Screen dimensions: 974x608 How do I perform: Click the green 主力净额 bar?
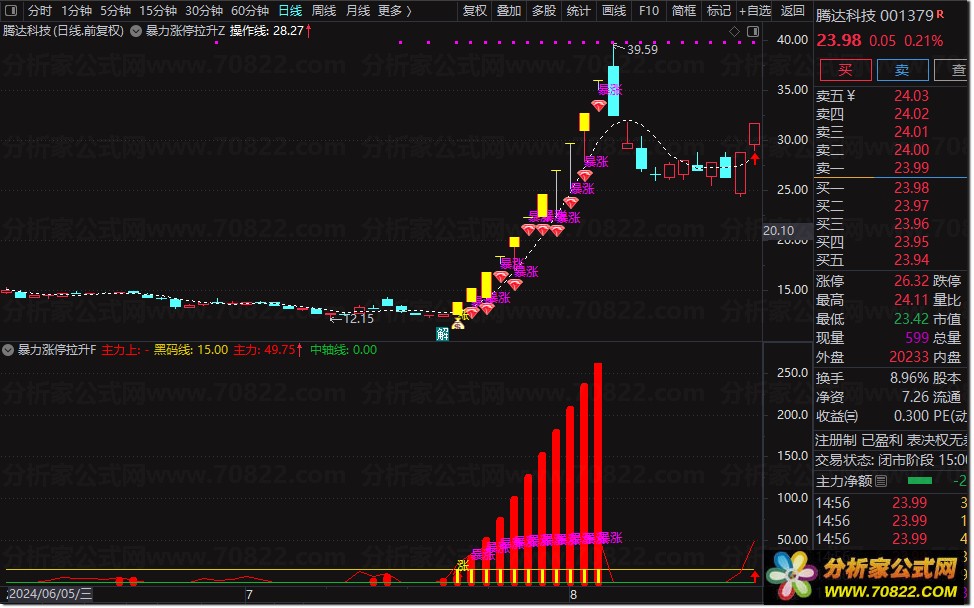919,481
